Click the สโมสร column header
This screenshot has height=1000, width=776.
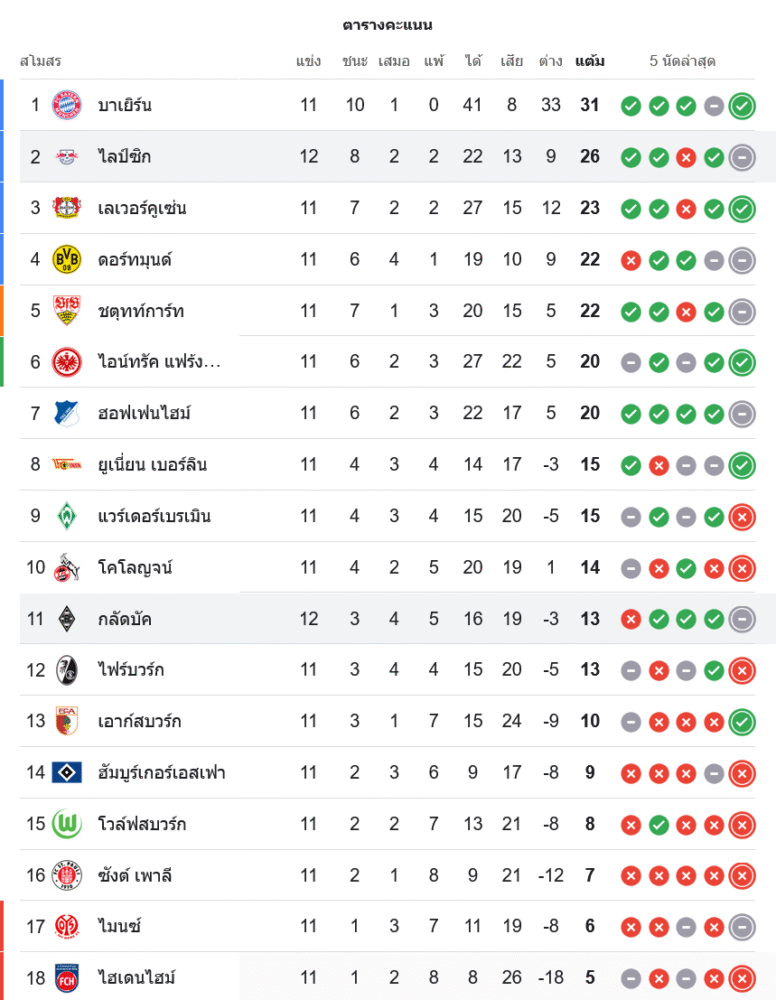tap(41, 61)
